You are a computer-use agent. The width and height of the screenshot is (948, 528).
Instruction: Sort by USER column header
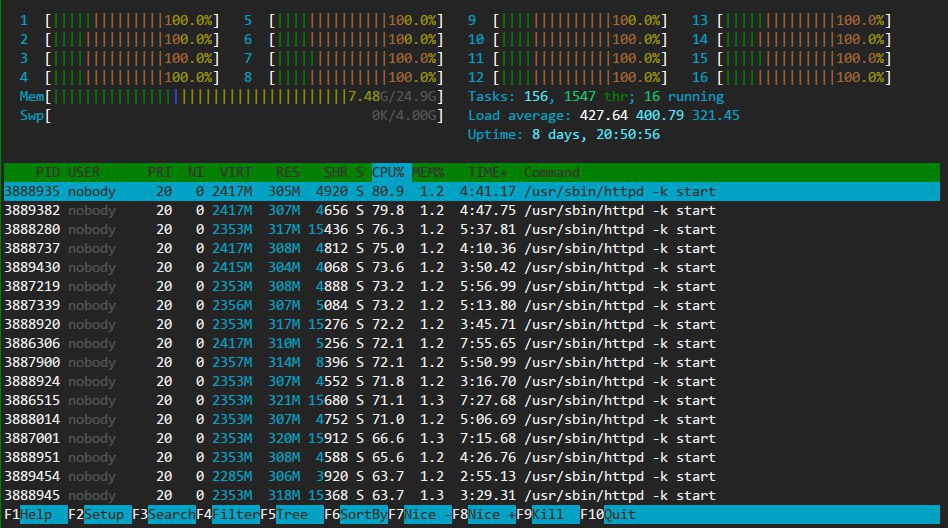coord(83,172)
